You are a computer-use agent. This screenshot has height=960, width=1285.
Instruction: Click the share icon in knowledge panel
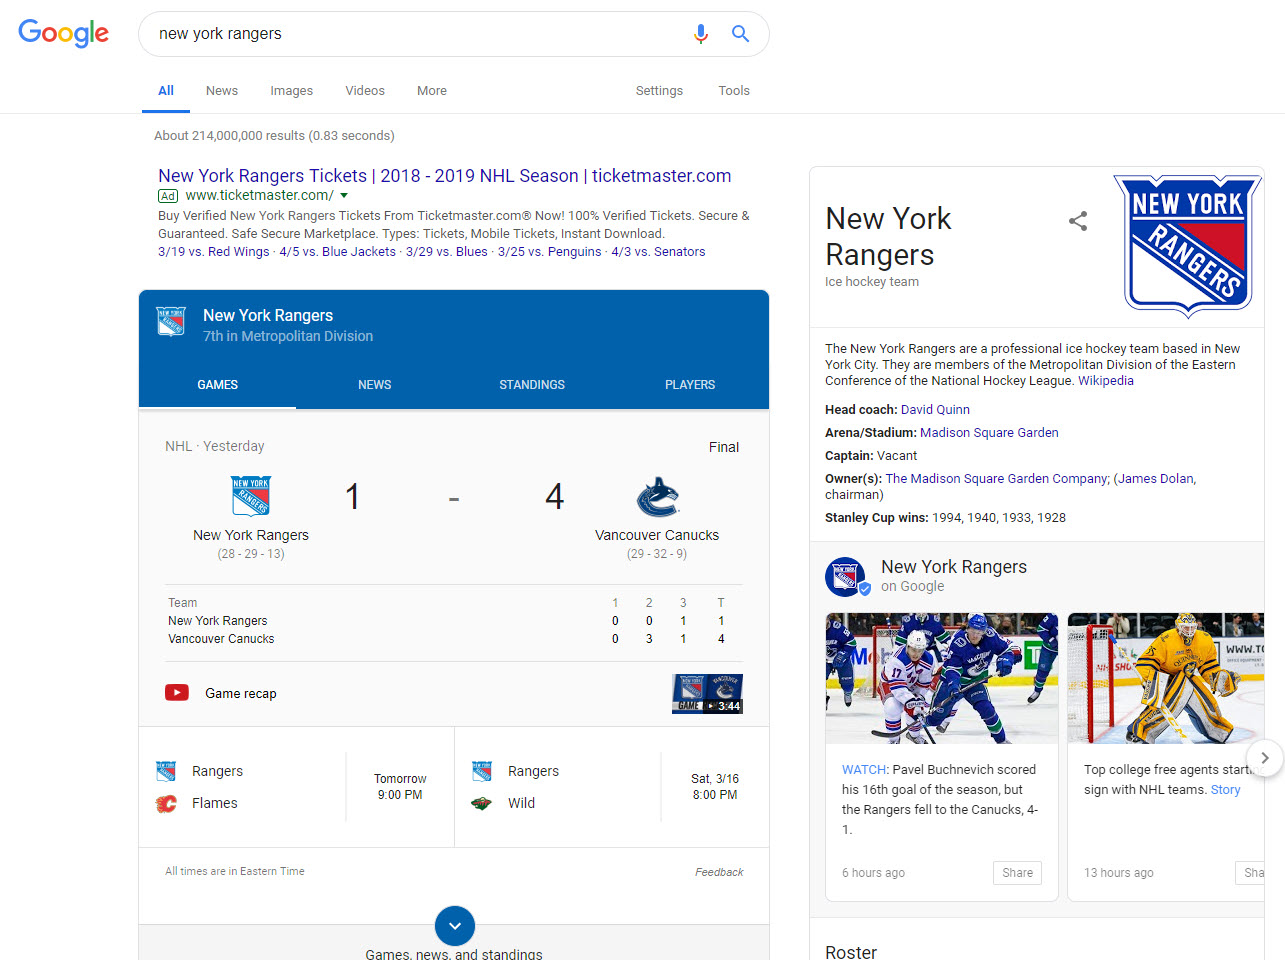[x=1077, y=221]
